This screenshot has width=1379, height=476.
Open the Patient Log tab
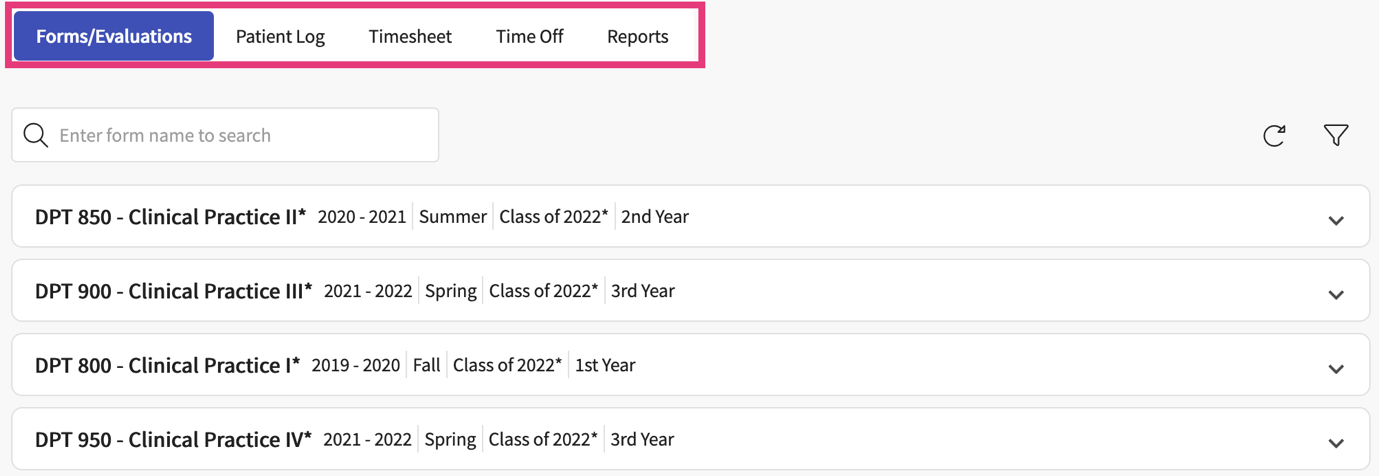280,36
